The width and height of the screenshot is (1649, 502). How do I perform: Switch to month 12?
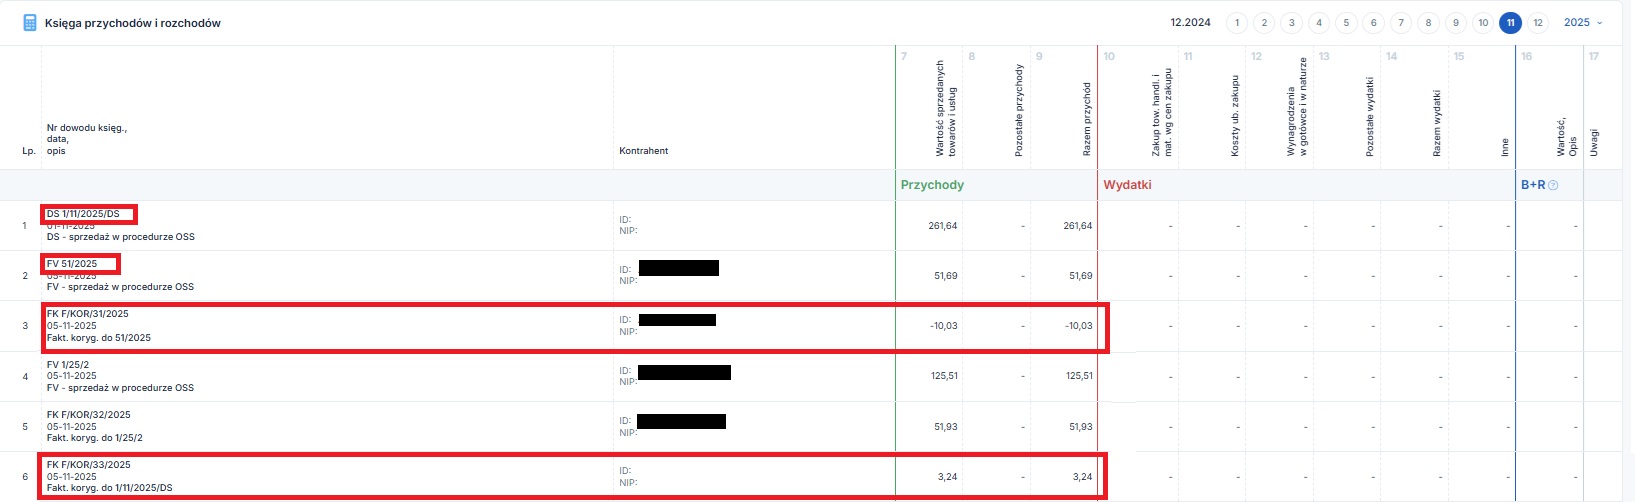point(1538,23)
